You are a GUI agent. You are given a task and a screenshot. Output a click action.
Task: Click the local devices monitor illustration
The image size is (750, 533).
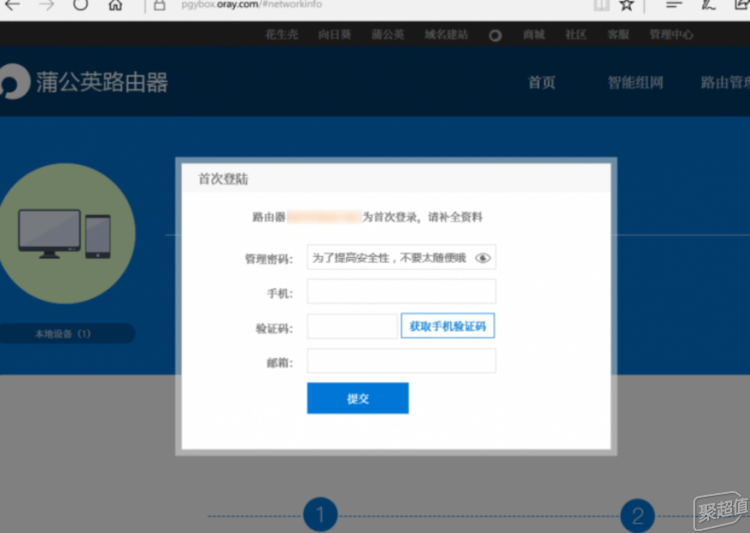pyautogui.click(x=64, y=233)
